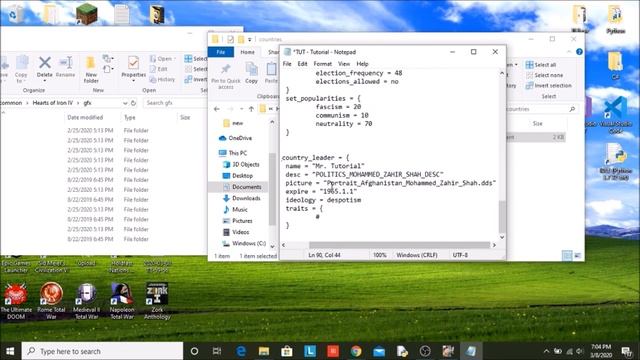640x360 pixels.
Task: Click Open in the gfx Explorer ribbon
Action: coord(161,59)
